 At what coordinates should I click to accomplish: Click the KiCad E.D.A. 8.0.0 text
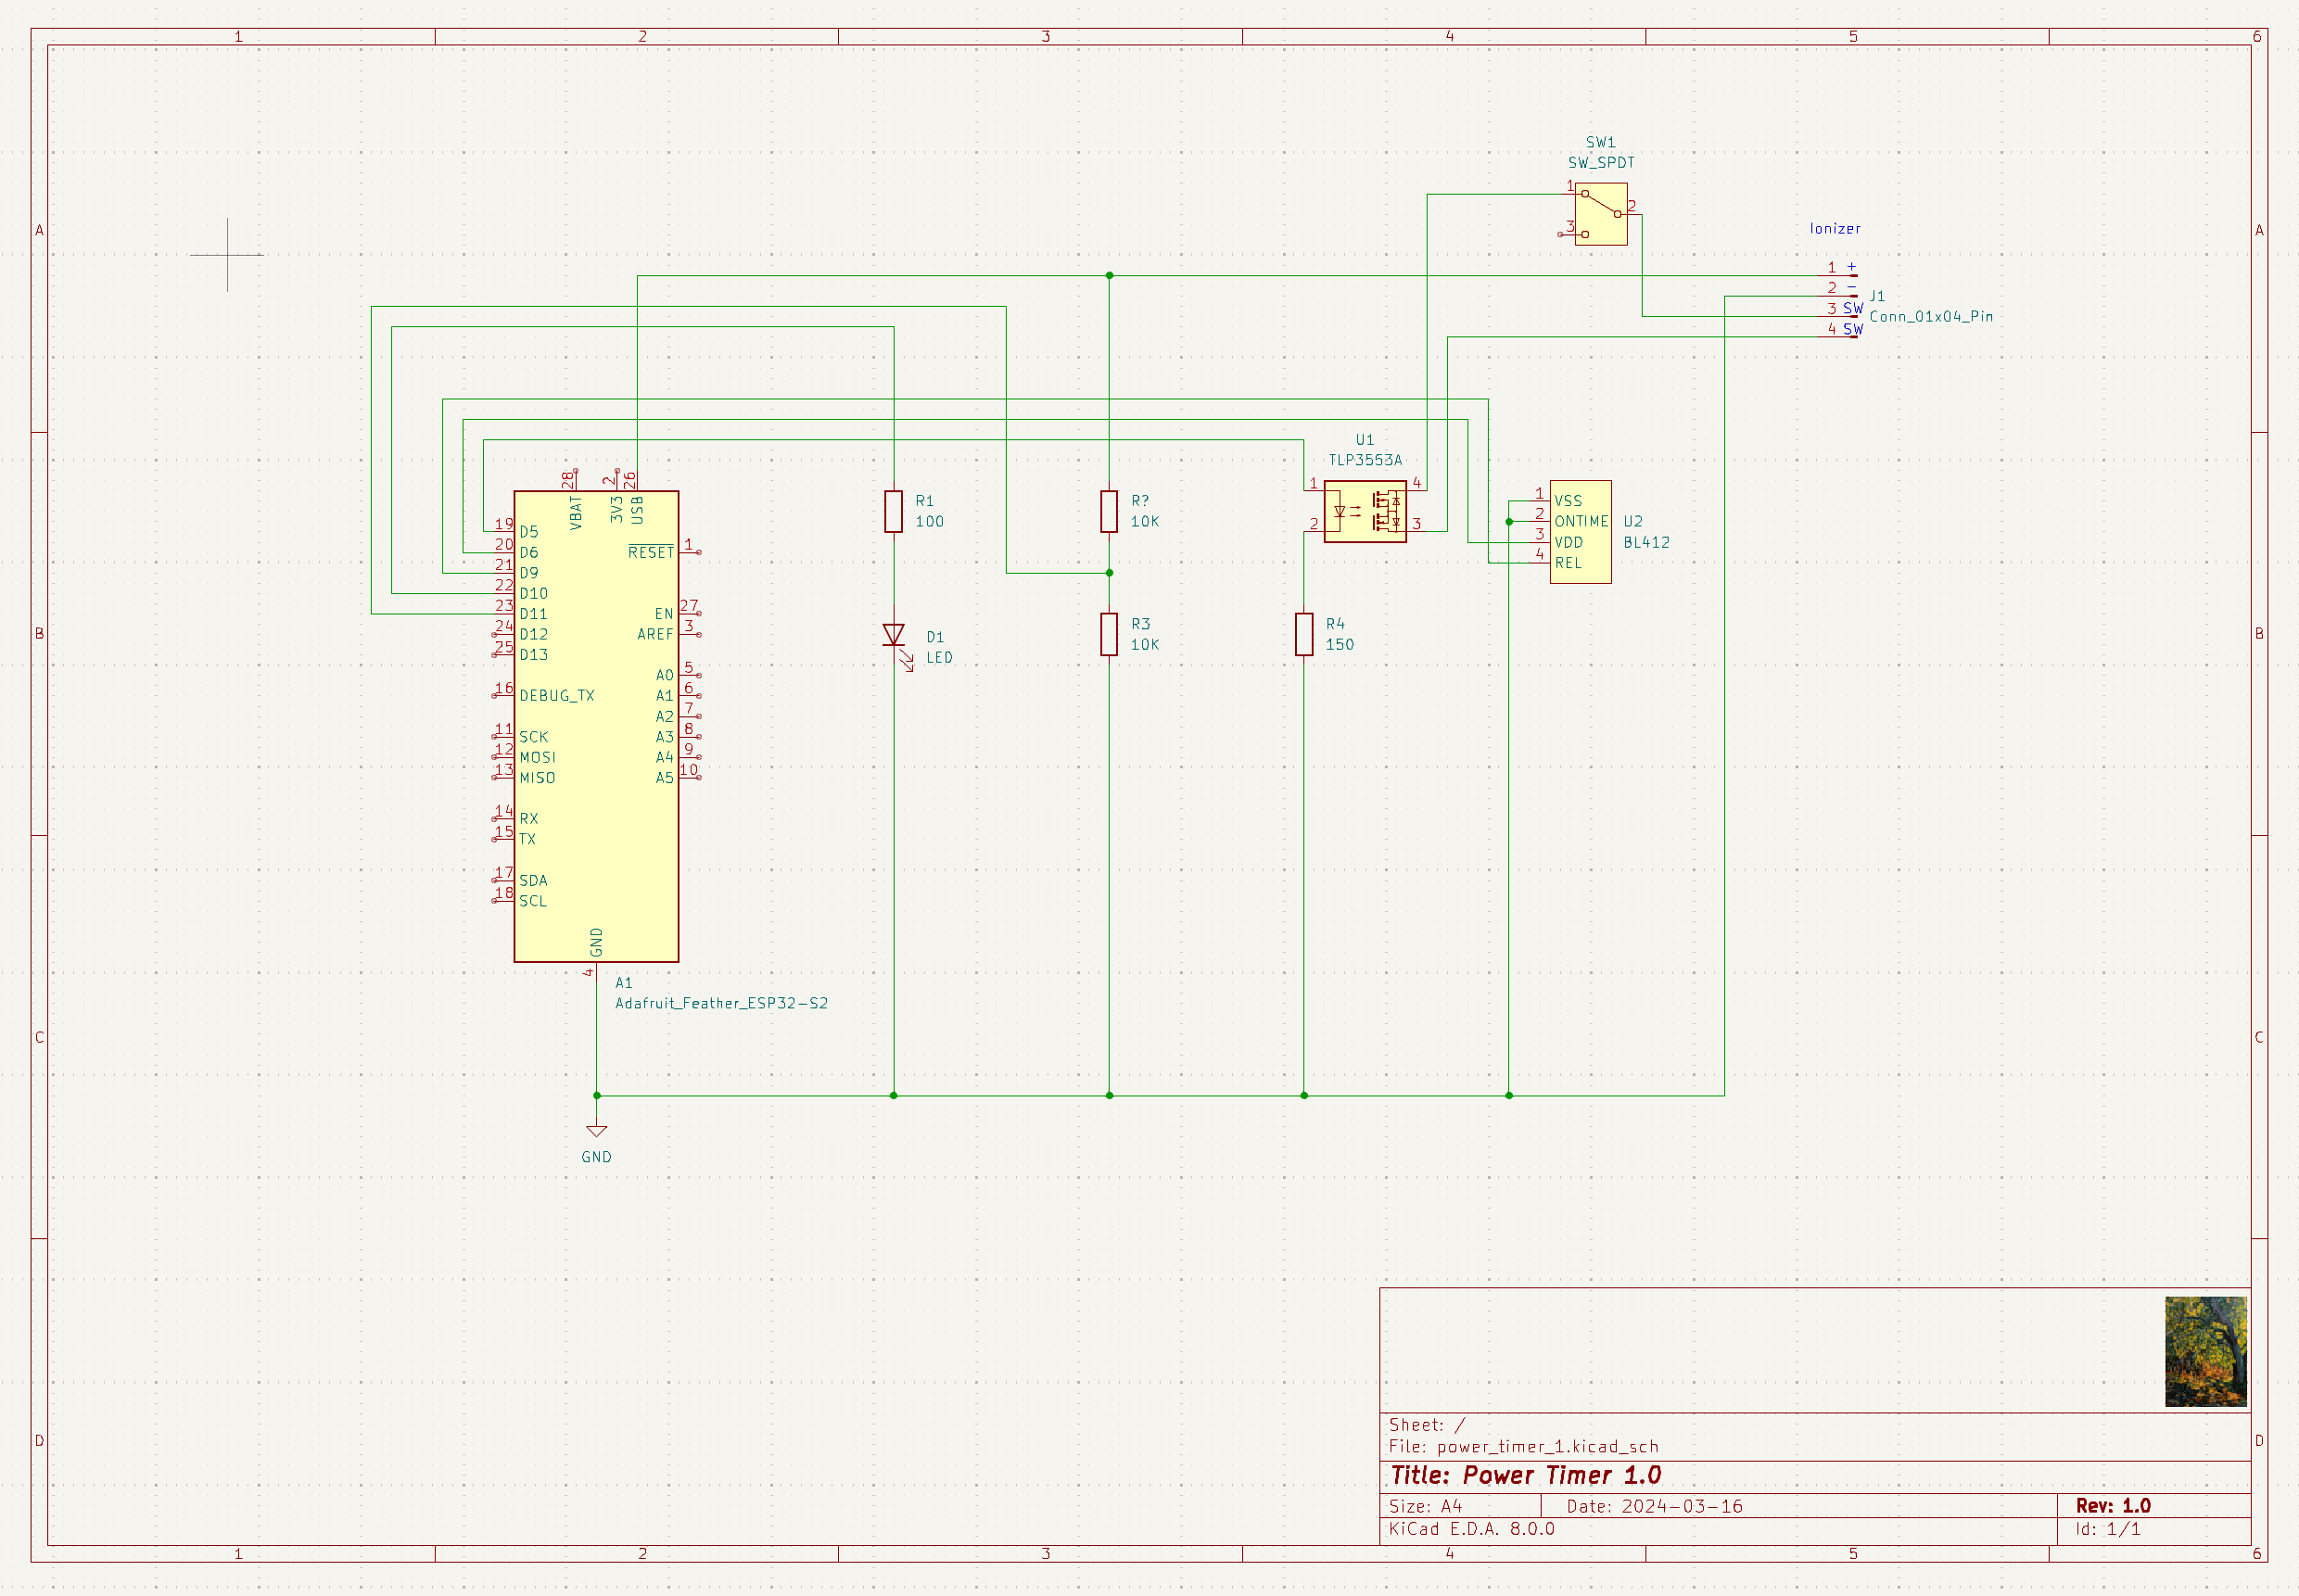1471,1529
